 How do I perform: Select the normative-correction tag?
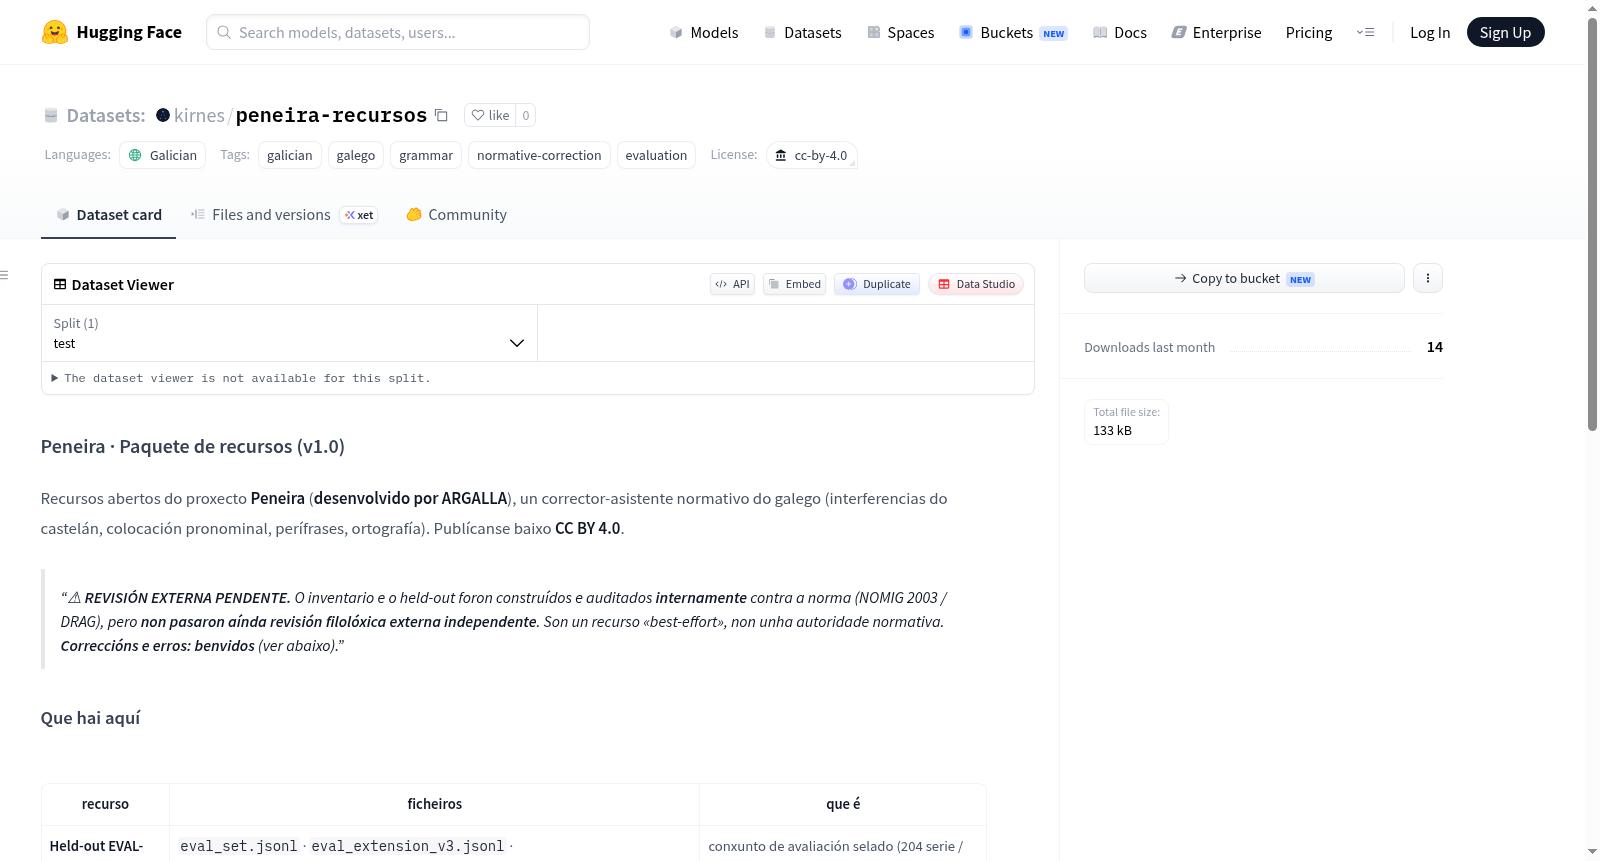pos(539,155)
